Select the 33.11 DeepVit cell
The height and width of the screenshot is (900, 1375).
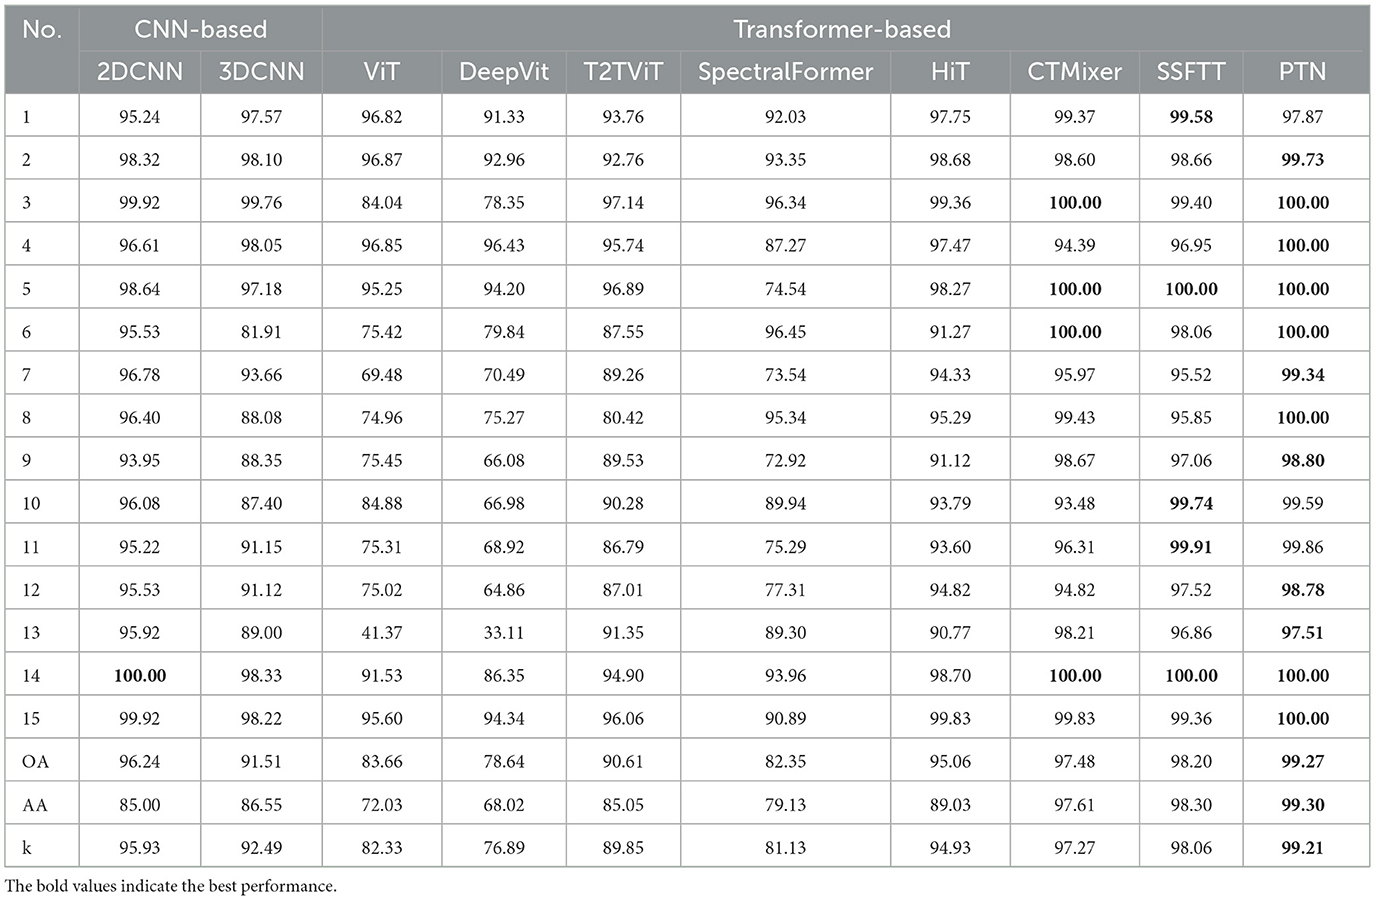pyautogui.click(x=503, y=633)
